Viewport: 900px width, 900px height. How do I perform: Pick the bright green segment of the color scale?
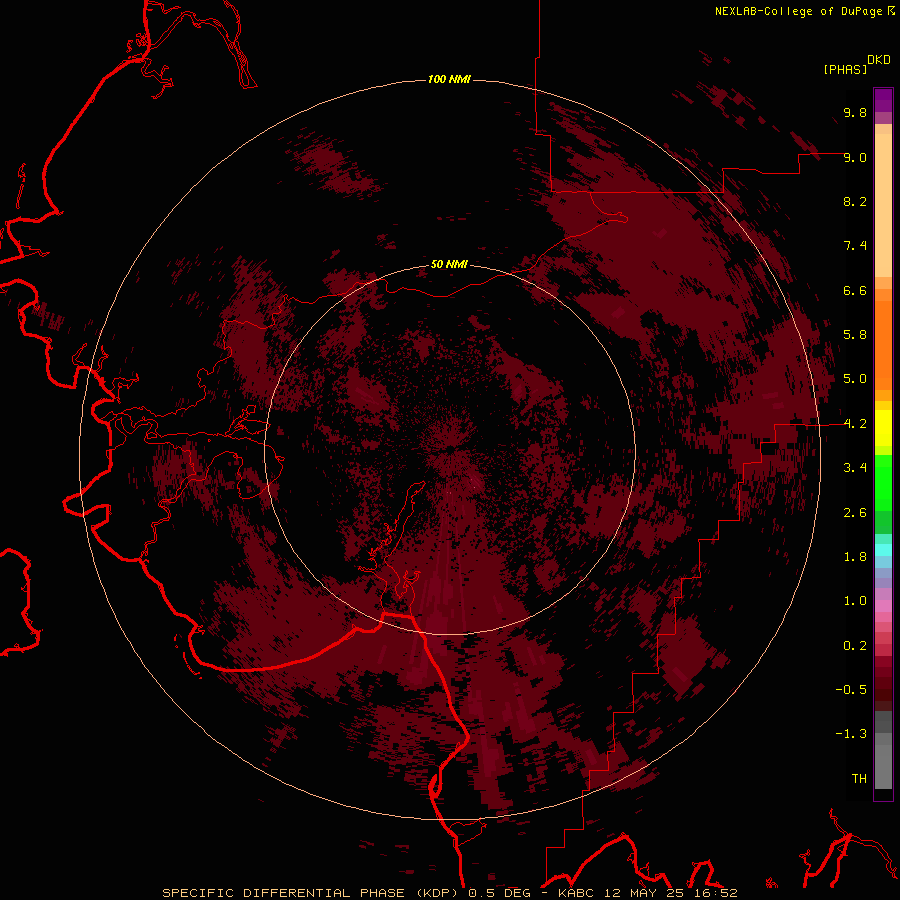click(x=883, y=483)
